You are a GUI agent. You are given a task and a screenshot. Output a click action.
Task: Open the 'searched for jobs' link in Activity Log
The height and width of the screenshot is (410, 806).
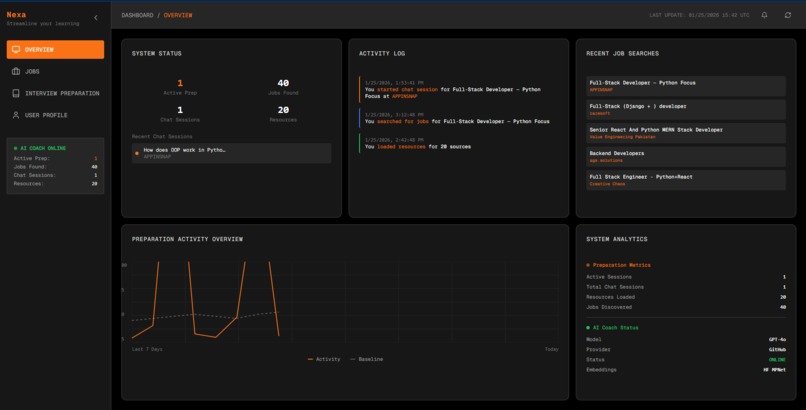402,121
